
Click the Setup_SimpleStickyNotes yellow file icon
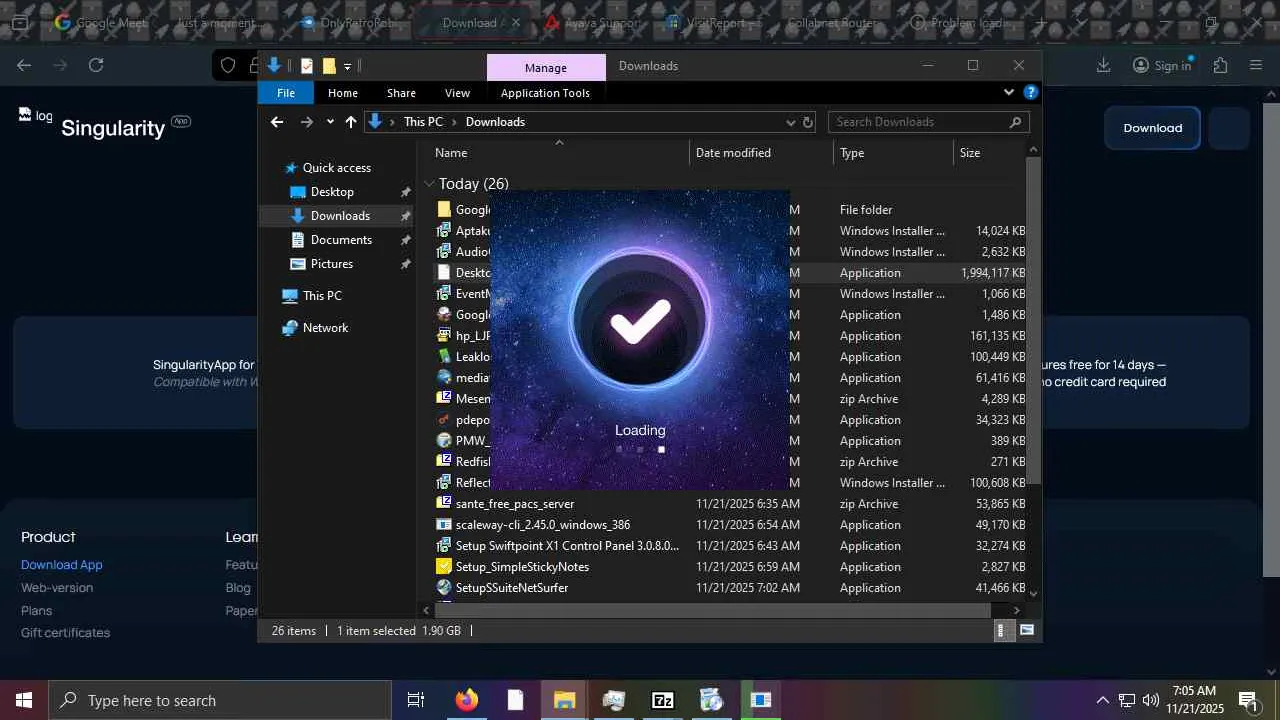point(444,567)
